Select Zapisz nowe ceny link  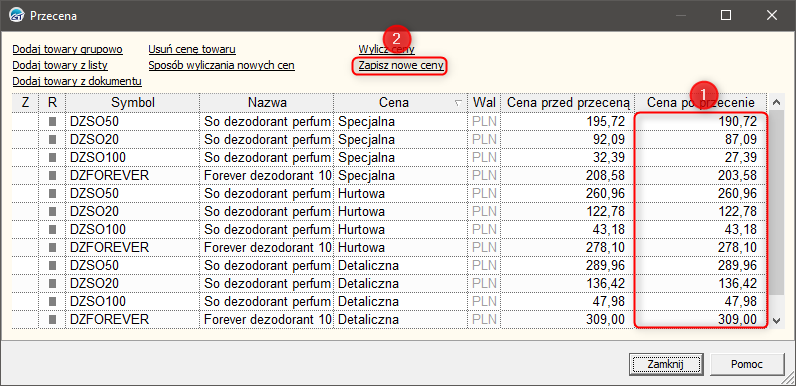pos(401,66)
